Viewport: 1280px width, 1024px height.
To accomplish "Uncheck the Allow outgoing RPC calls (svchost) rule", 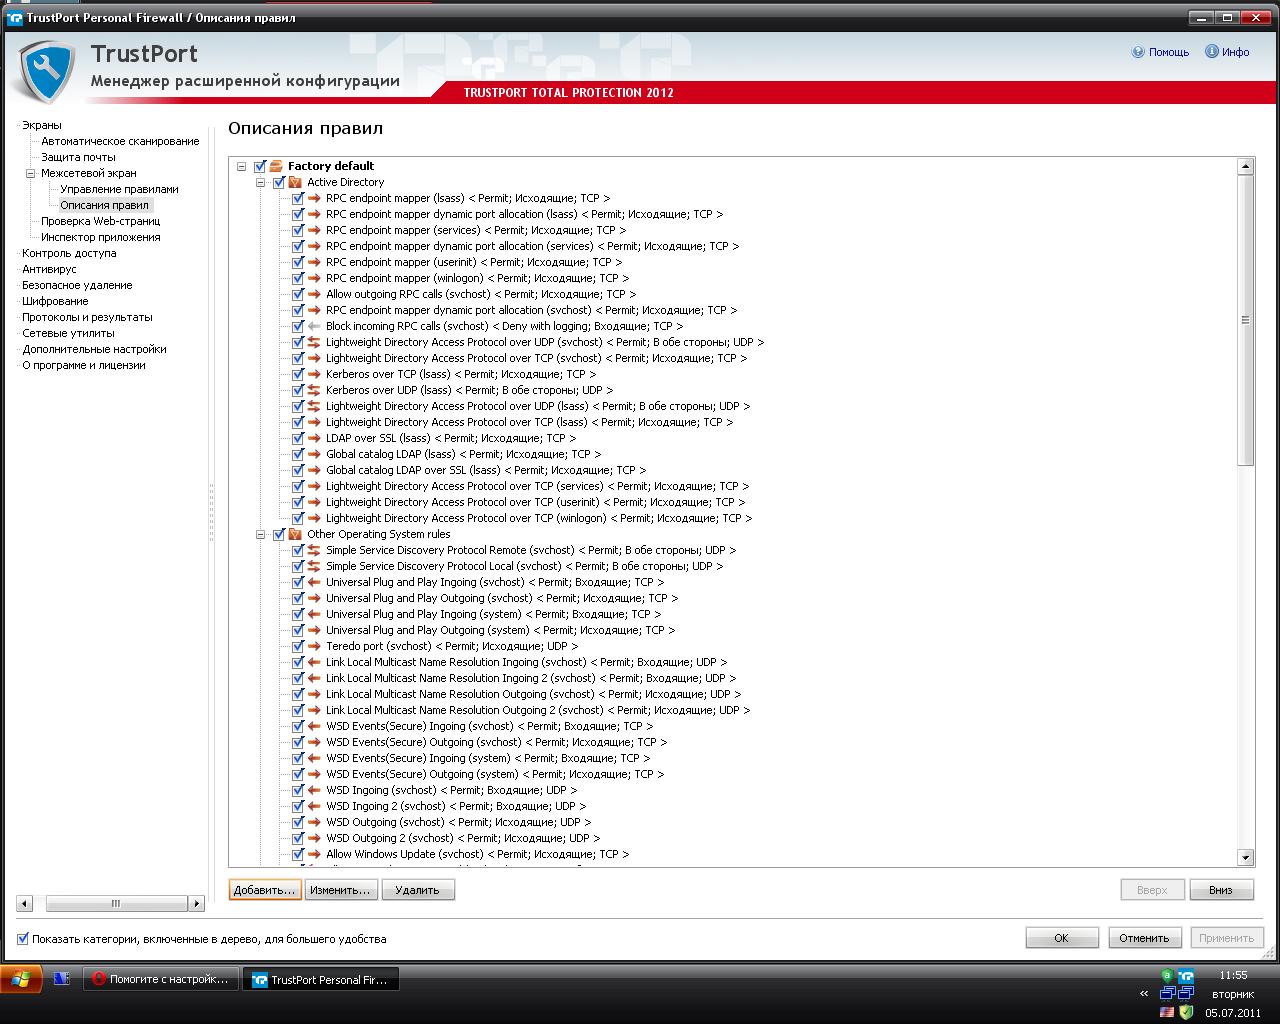I will click(298, 294).
